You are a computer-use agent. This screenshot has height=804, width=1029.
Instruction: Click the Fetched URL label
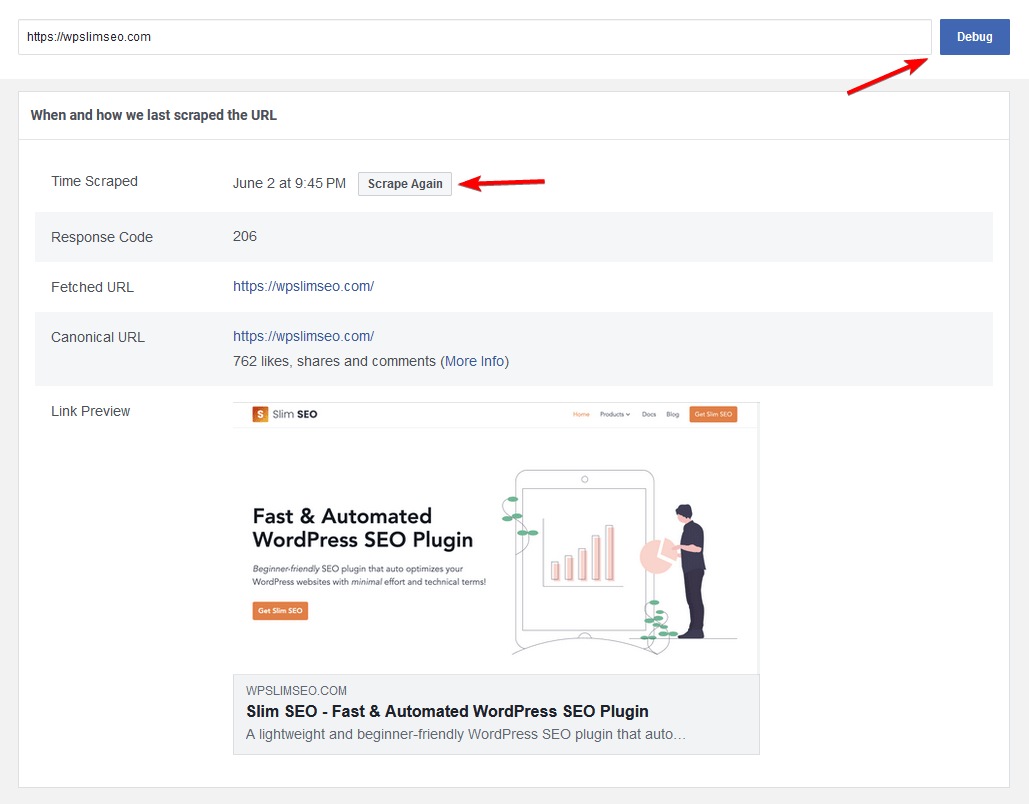tap(93, 287)
